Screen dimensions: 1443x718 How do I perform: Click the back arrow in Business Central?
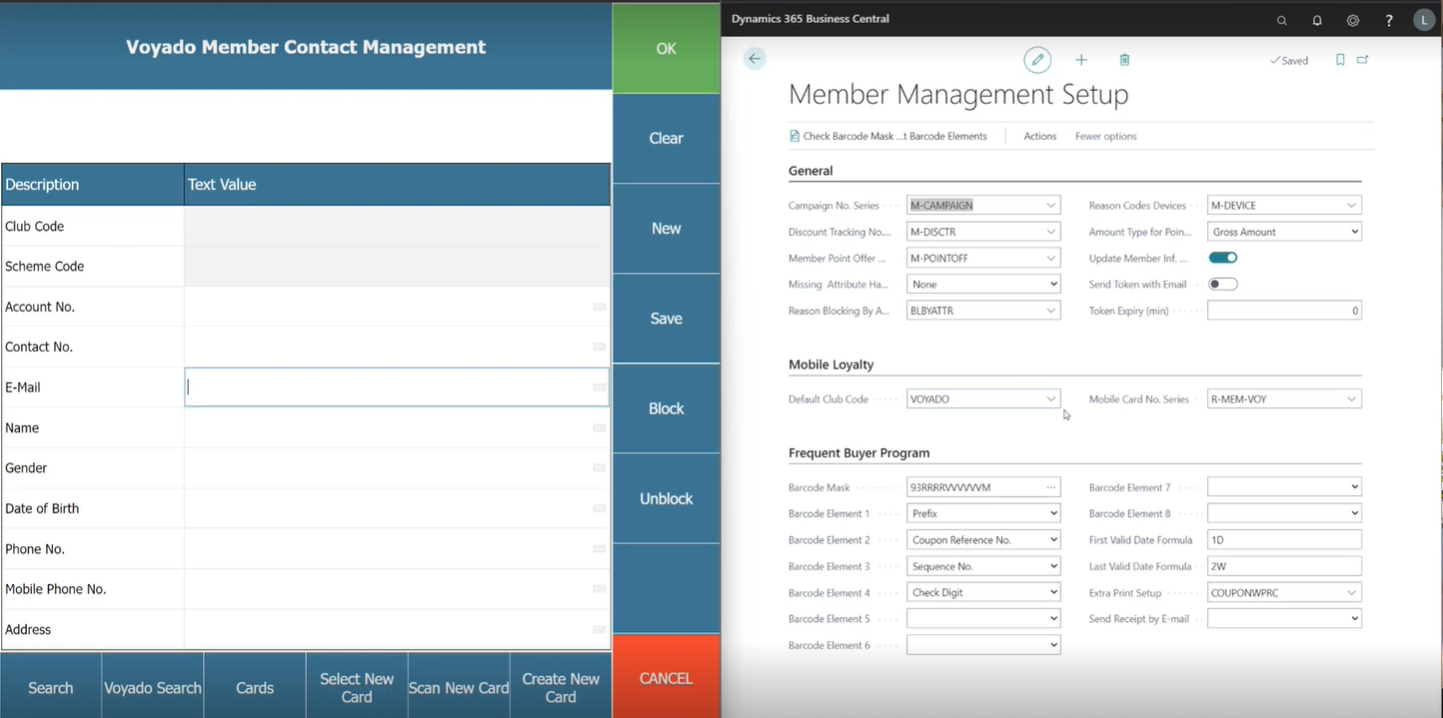[755, 59]
